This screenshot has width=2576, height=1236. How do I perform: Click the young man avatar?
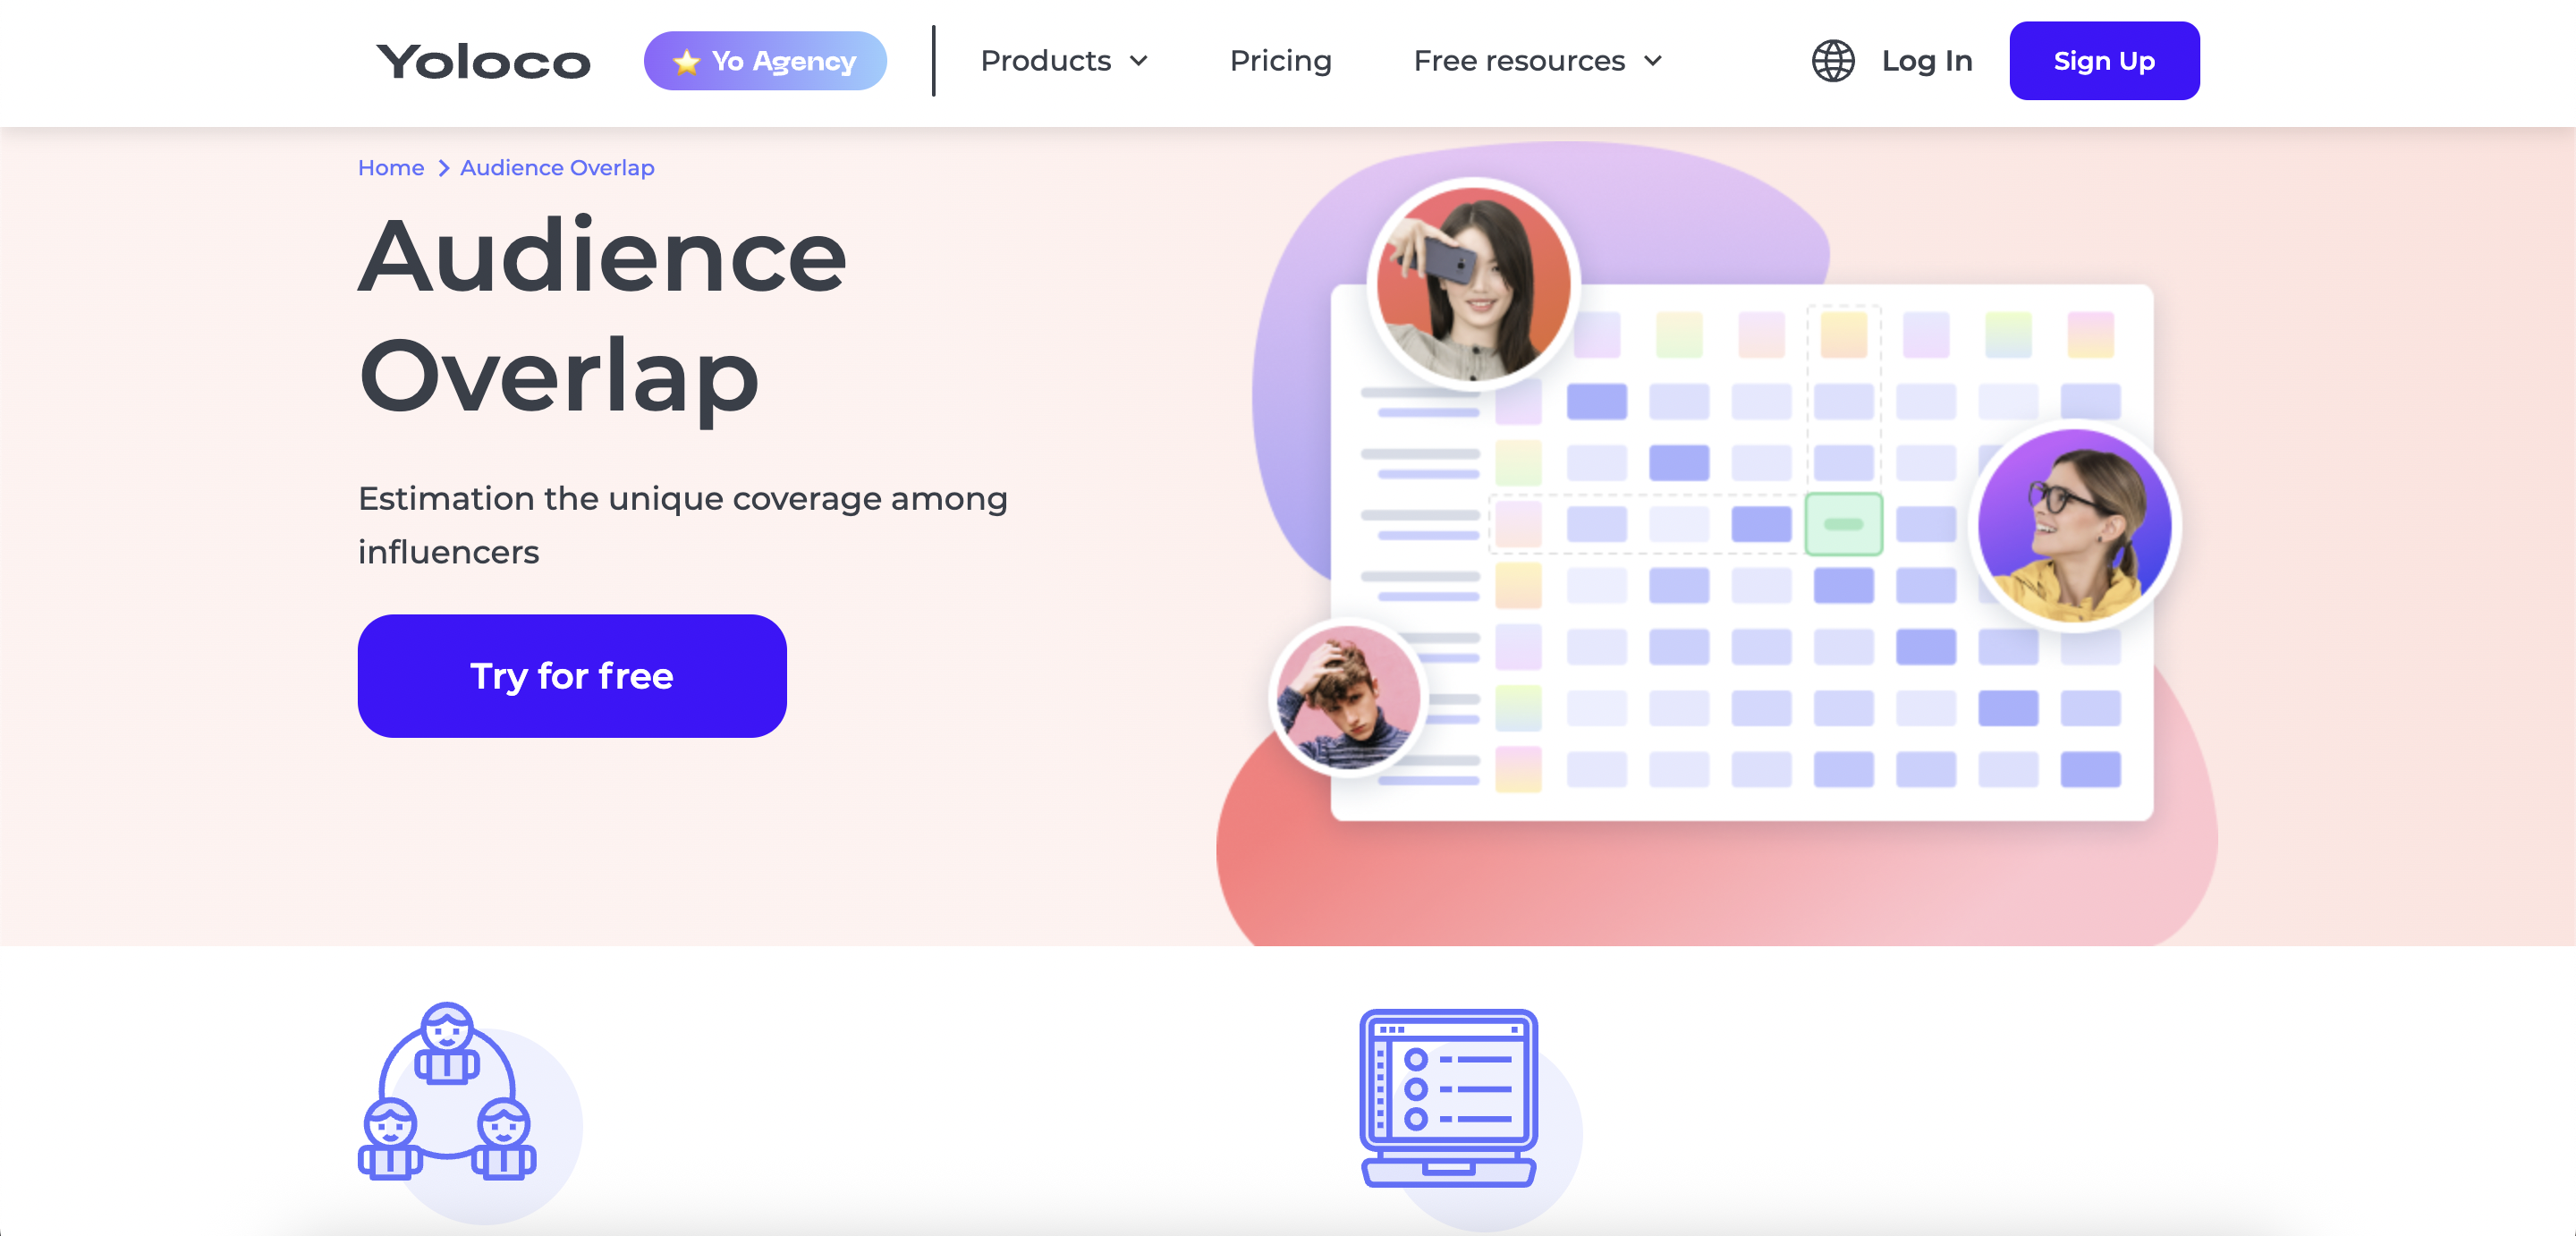[1349, 697]
